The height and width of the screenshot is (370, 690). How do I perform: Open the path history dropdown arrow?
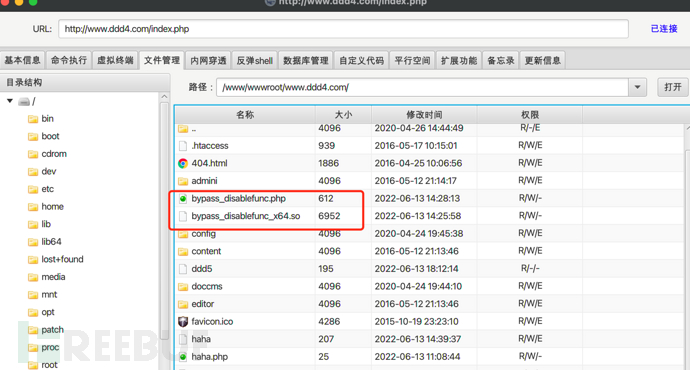[x=637, y=87]
